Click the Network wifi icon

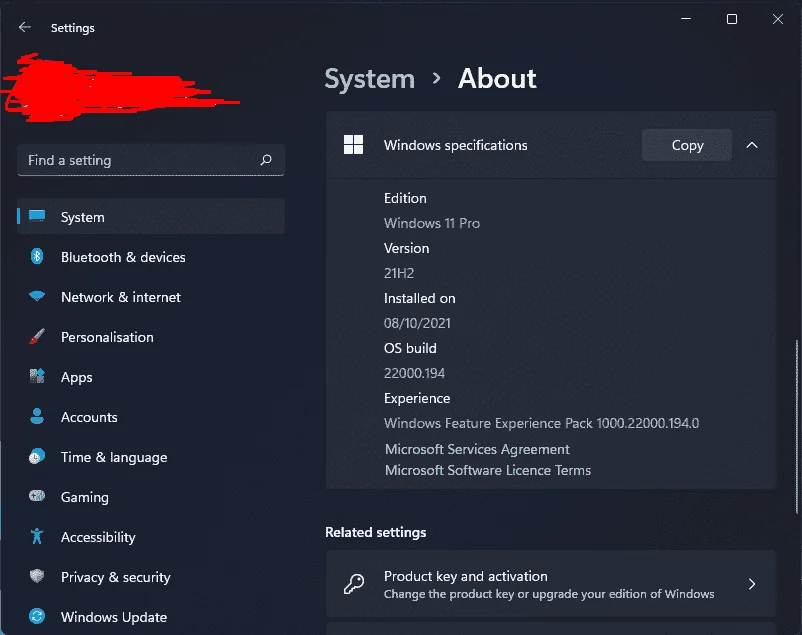tap(37, 296)
